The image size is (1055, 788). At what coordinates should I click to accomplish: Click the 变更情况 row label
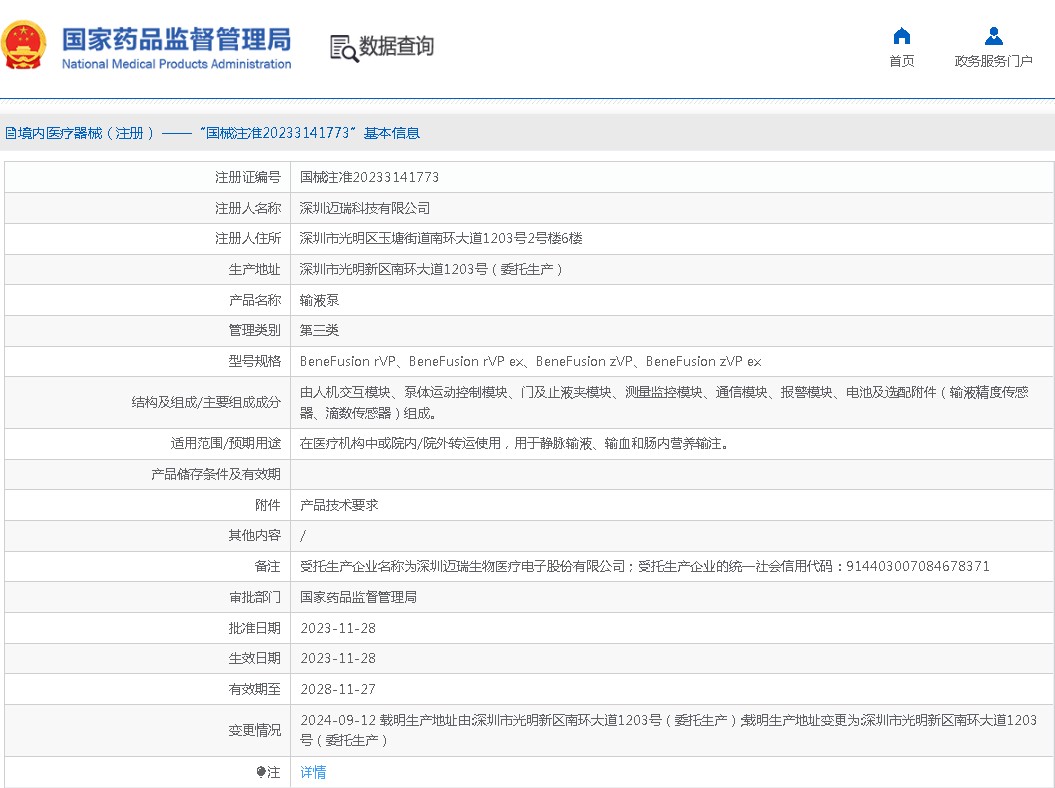[254, 730]
